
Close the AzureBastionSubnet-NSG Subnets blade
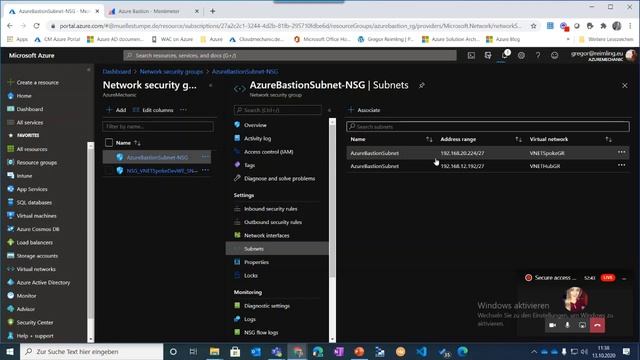(624, 85)
